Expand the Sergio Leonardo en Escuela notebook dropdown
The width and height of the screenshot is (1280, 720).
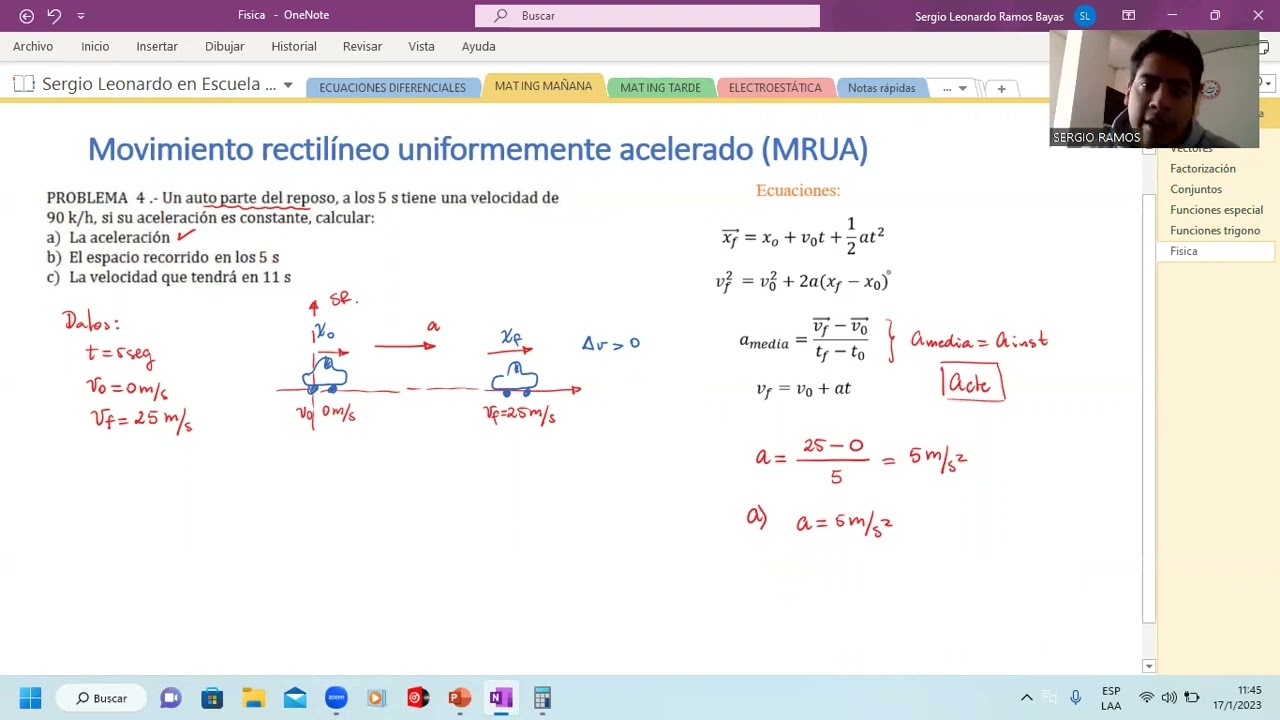click(288, 85)
